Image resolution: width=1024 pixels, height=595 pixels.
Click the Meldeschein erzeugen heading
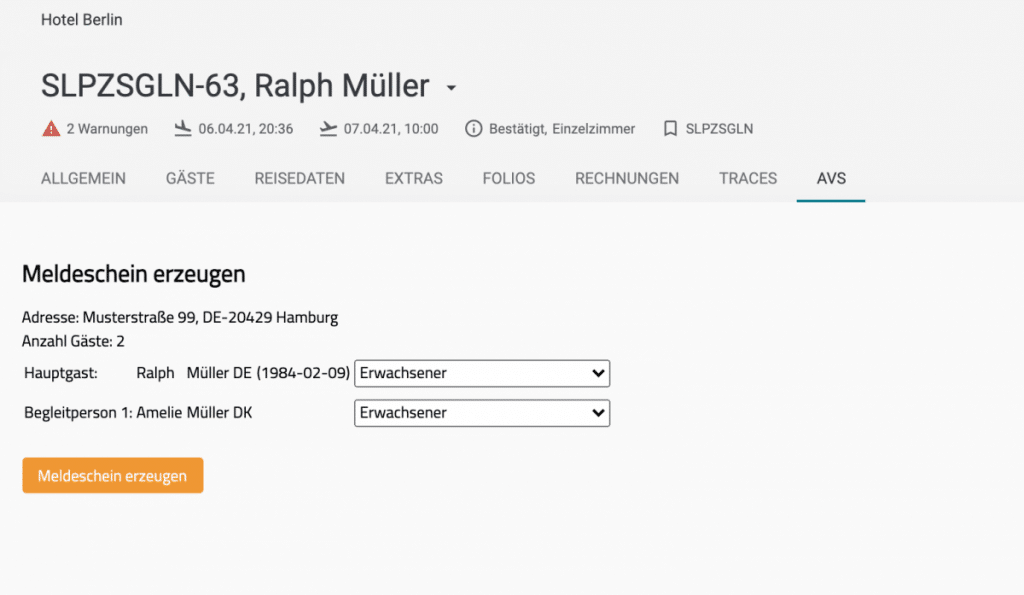[134, 274]
